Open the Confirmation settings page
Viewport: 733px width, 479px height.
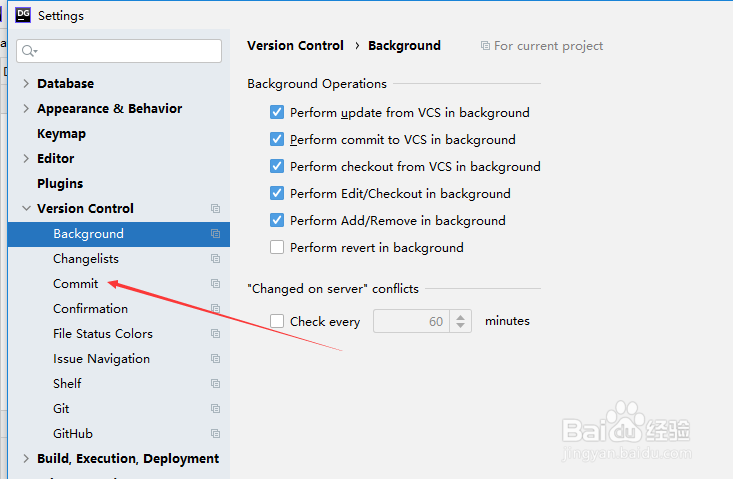90,309
